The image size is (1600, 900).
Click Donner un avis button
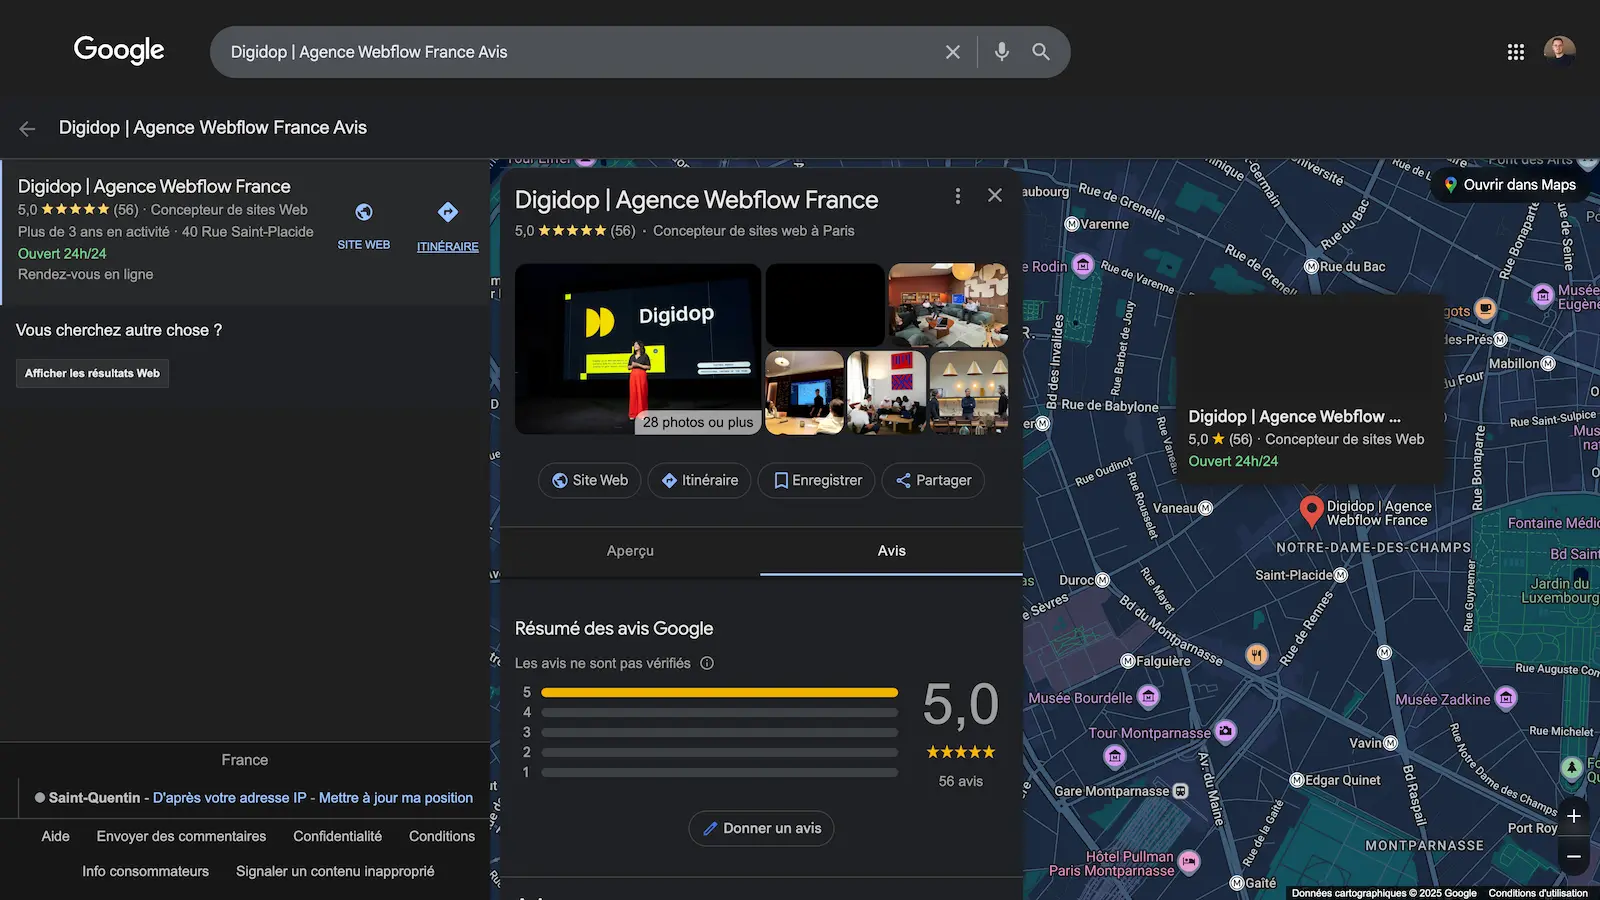tap(761, 828)
